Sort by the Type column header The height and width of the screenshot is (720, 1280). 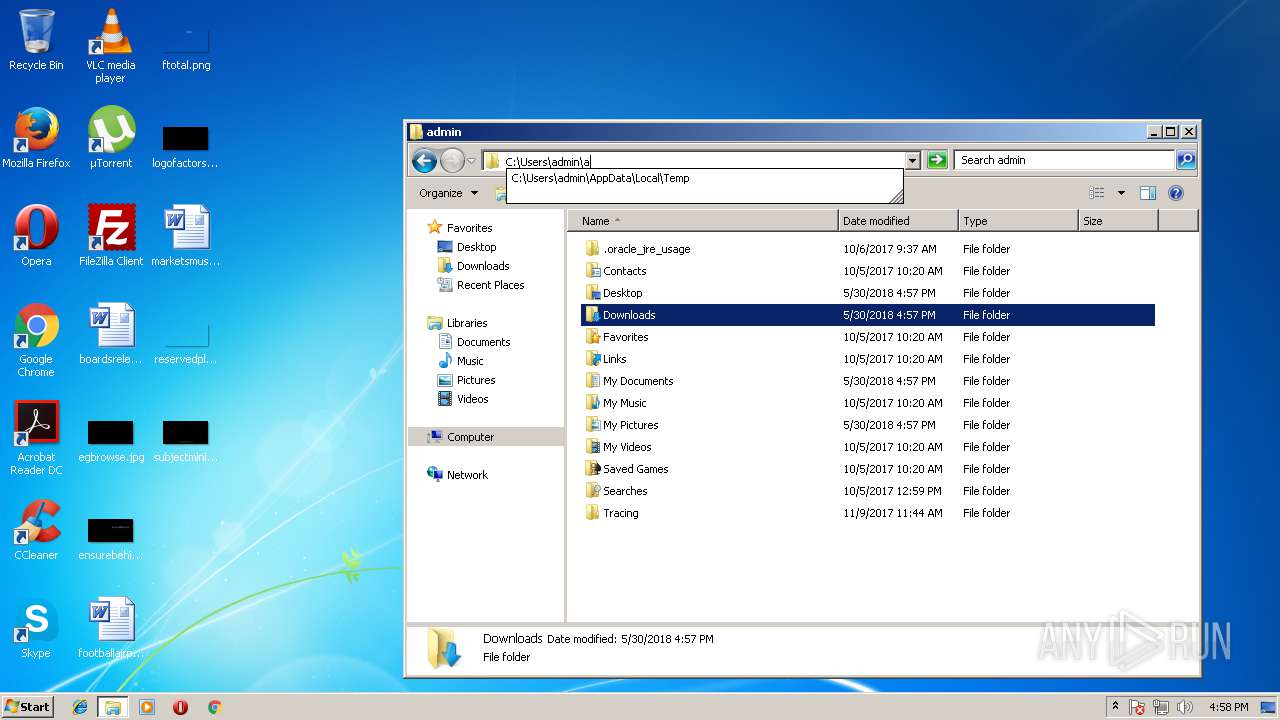coord(1018,221)
